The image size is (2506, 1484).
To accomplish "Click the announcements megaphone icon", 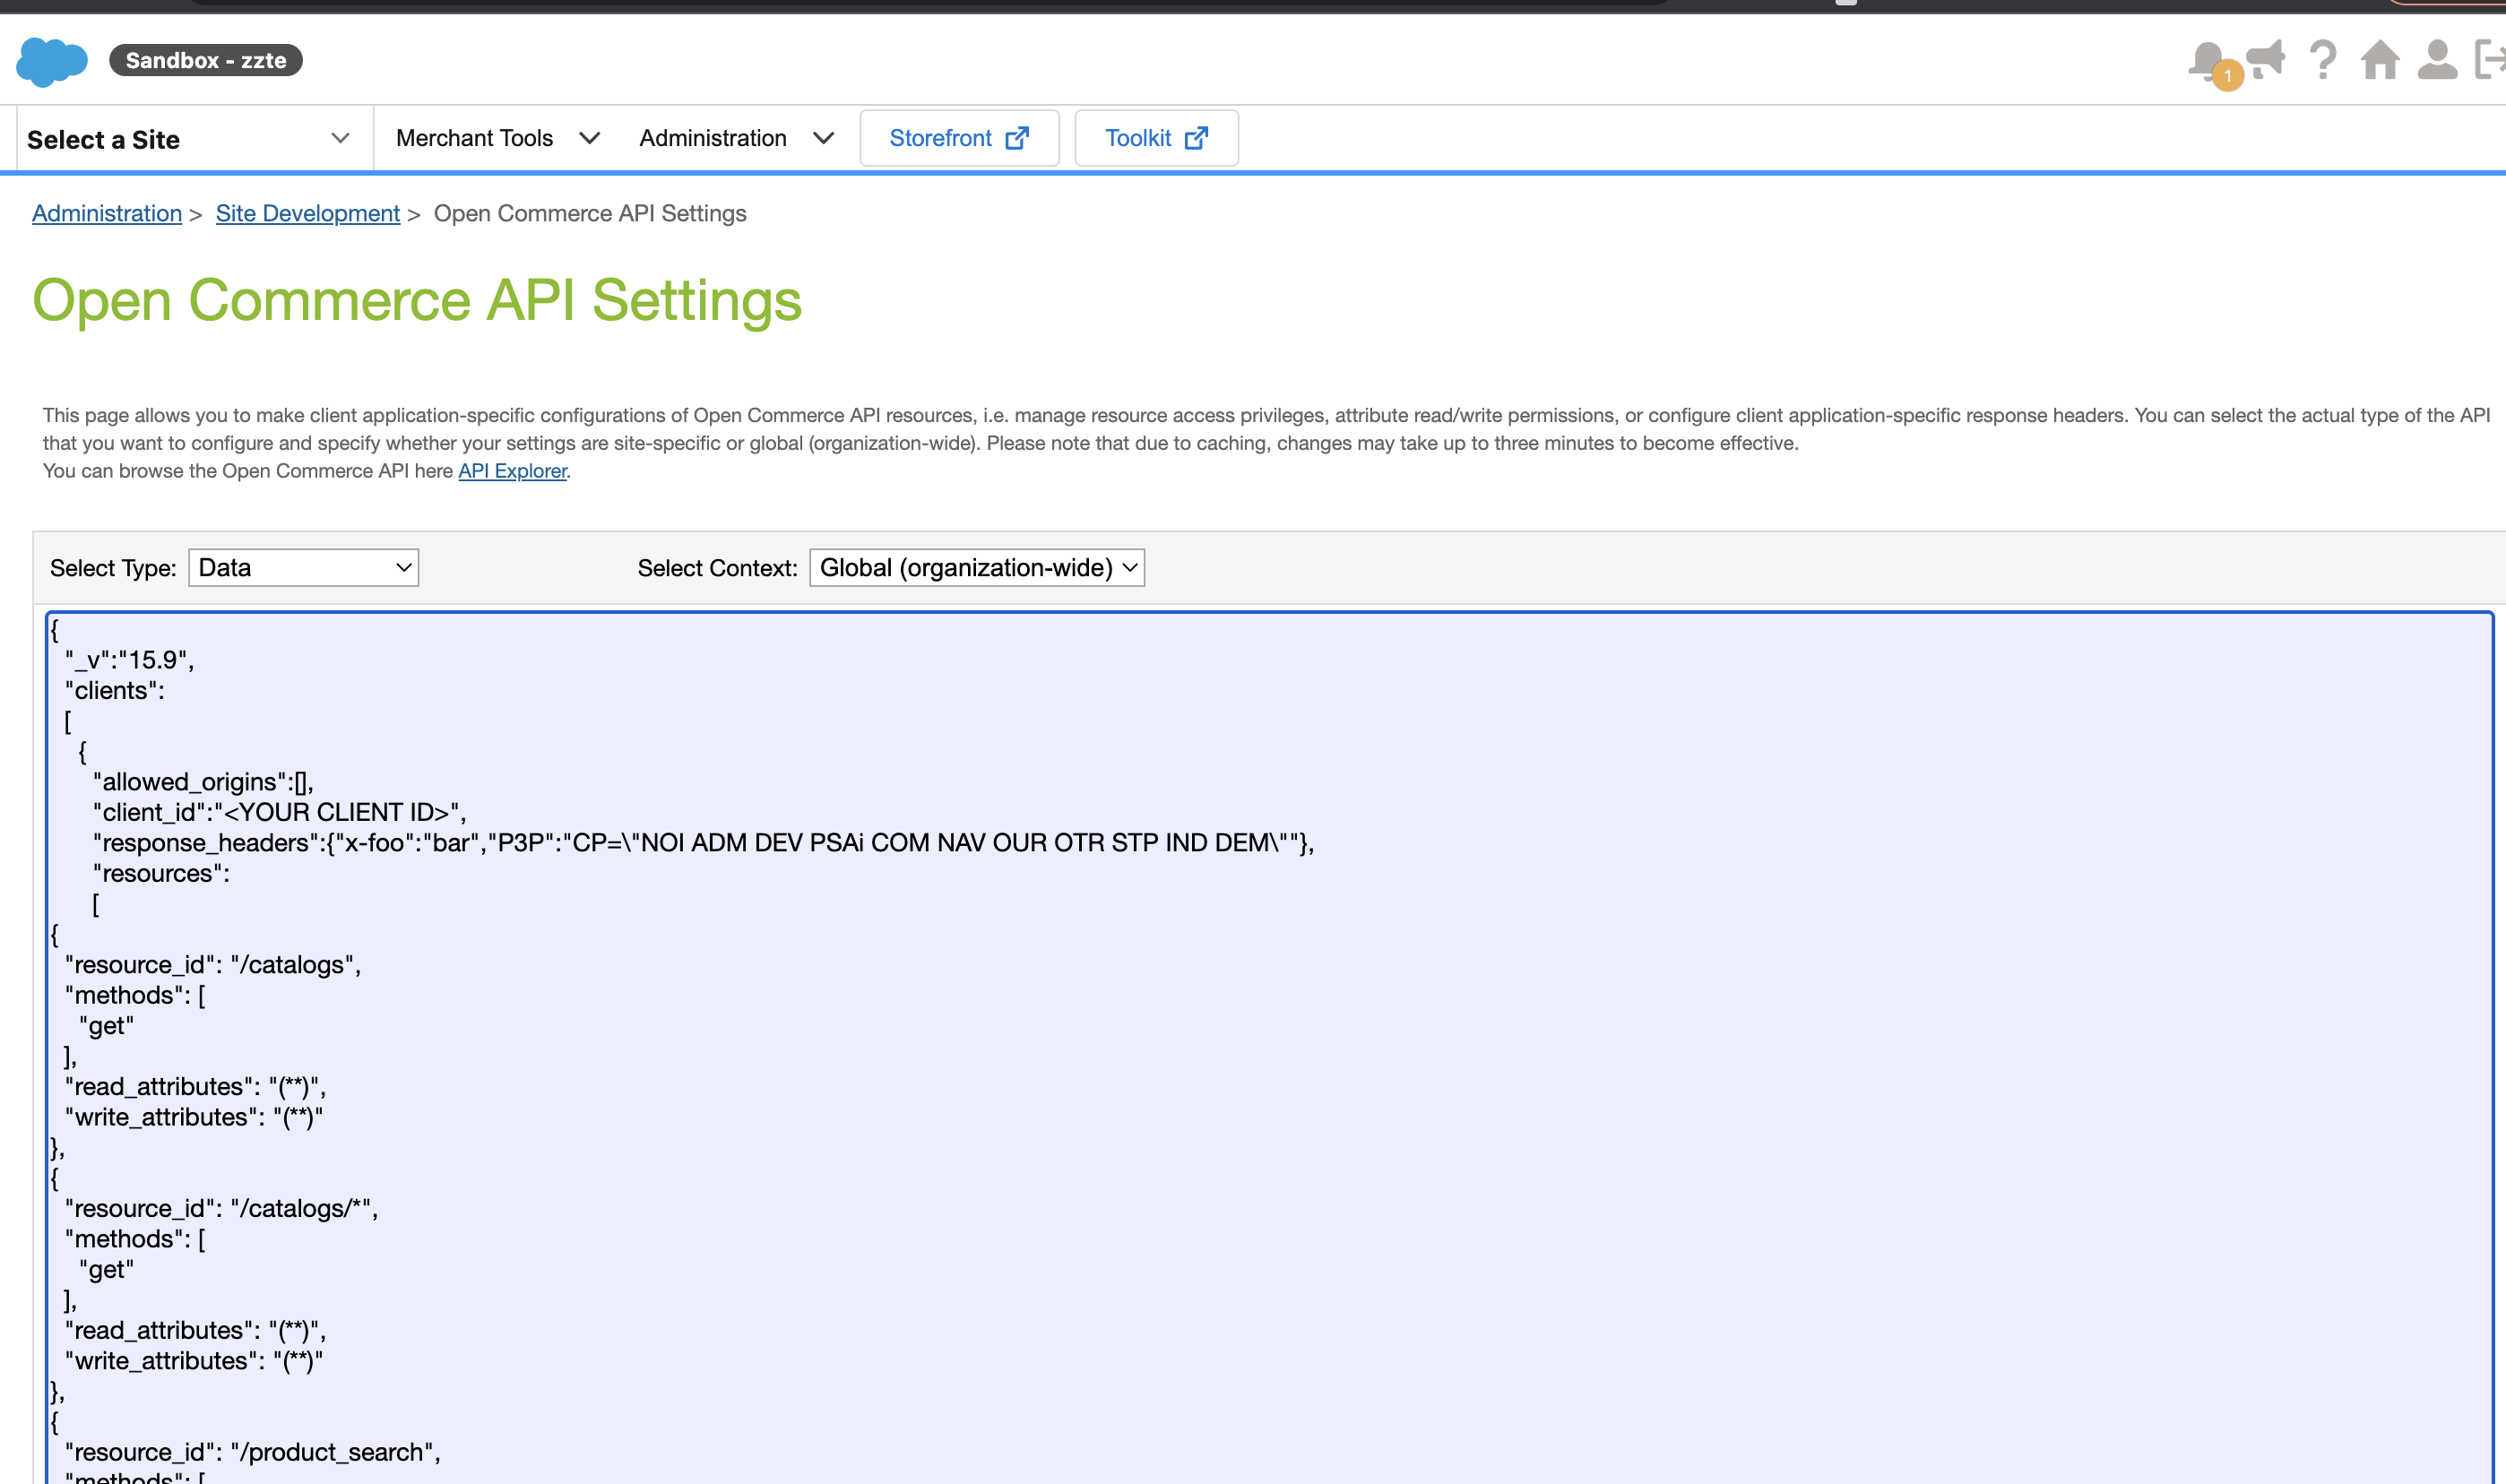I will 2266,59.
